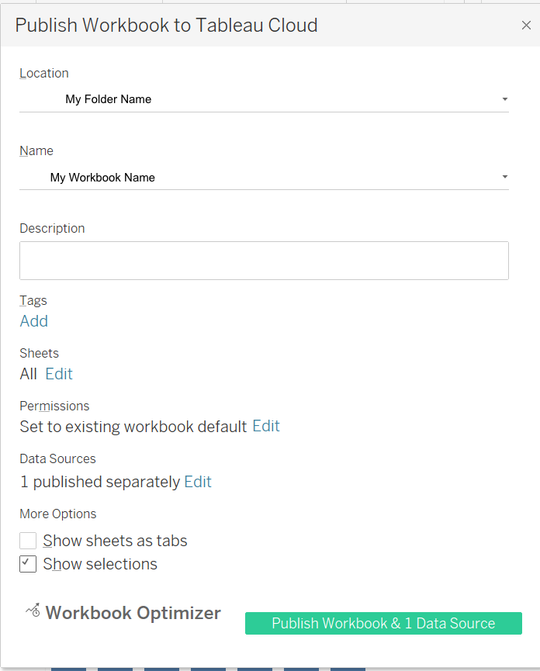The height and width of the screenshot is (671, 540).
Task: Enable the Show sheets as tabs checkbox
Action: 28,540
